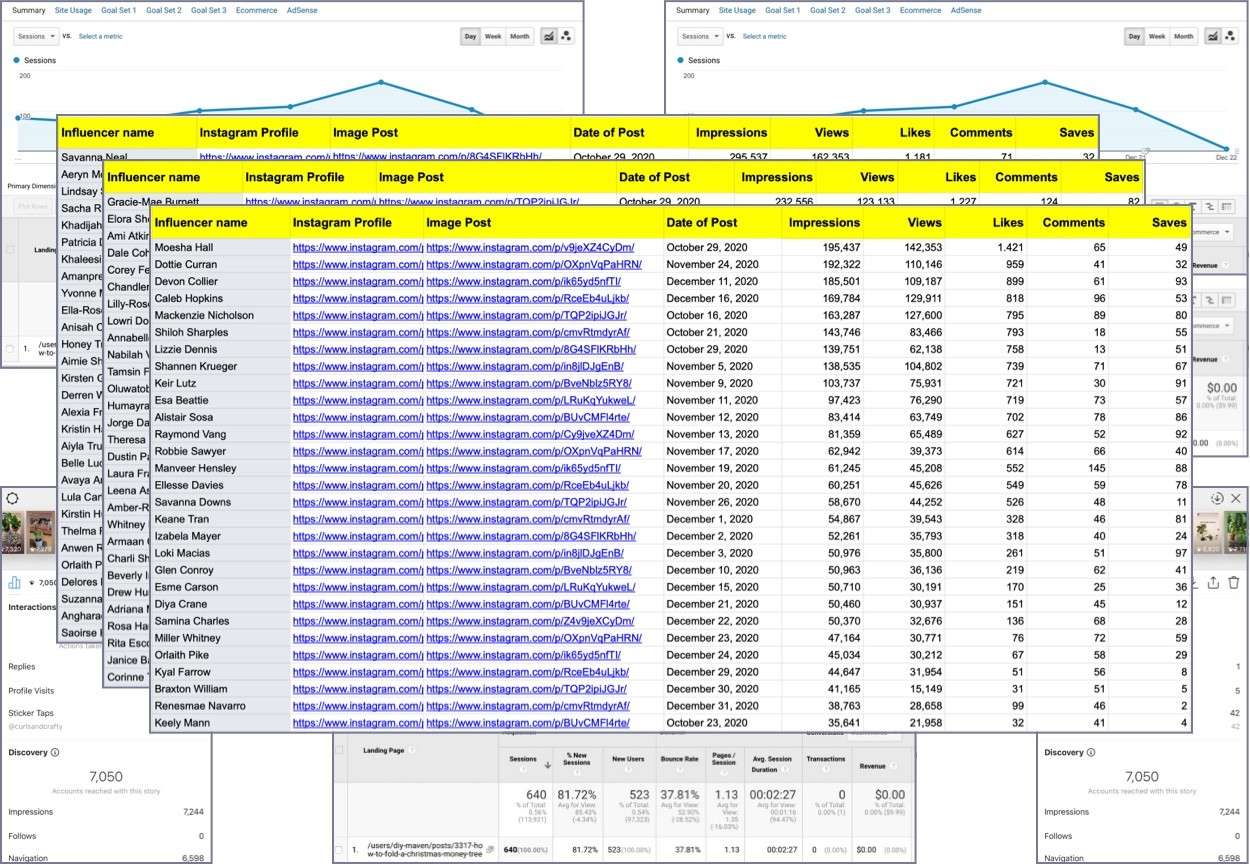
Task: Select Day view in right Analytics panel
Action: 1134,36
